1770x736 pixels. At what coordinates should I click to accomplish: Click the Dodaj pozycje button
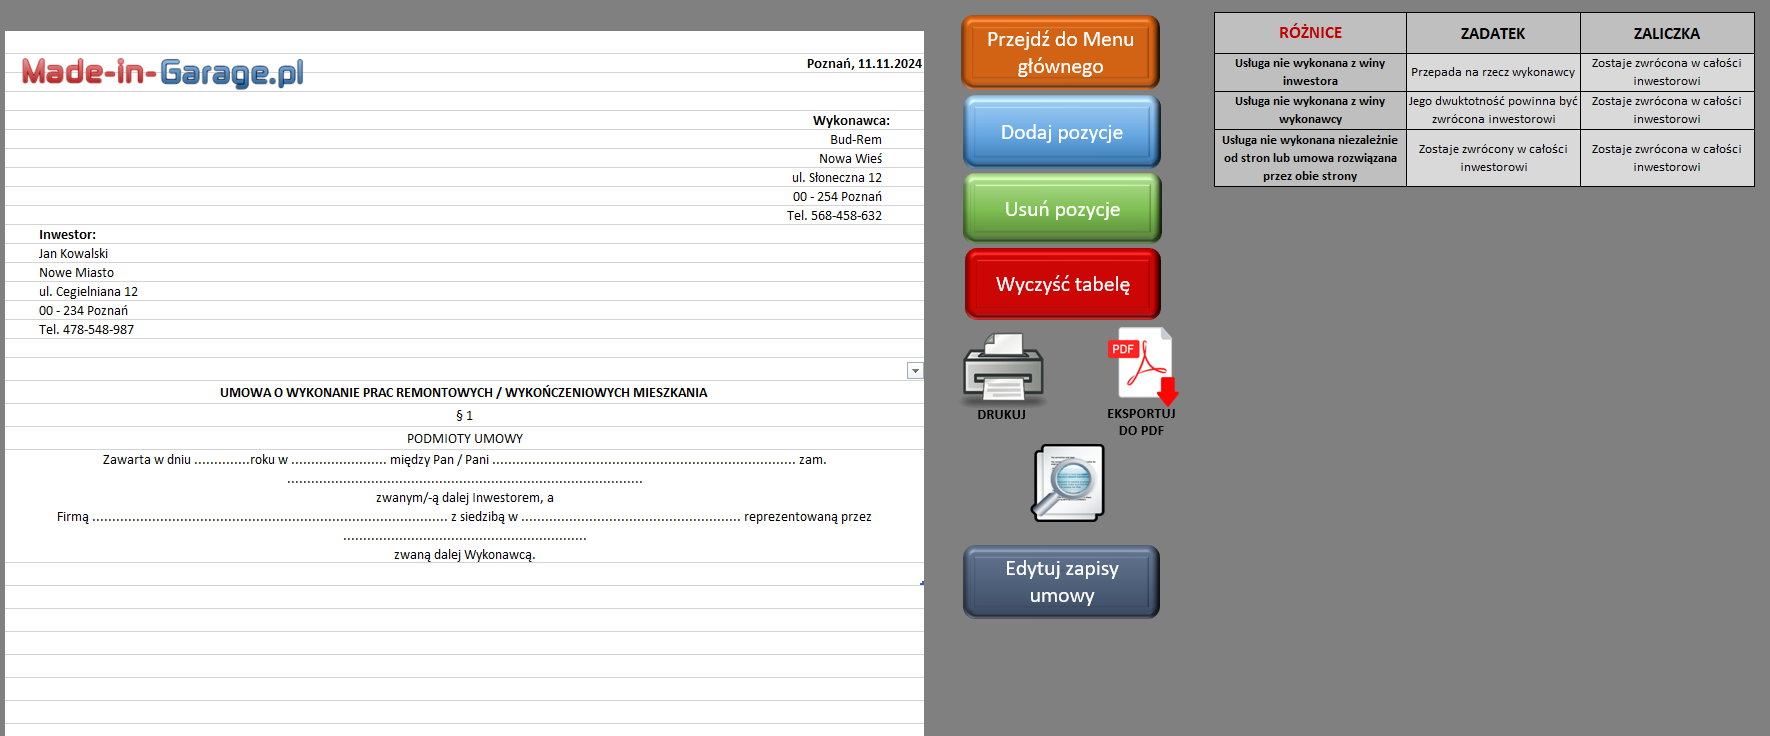(x=1061, y=131)
